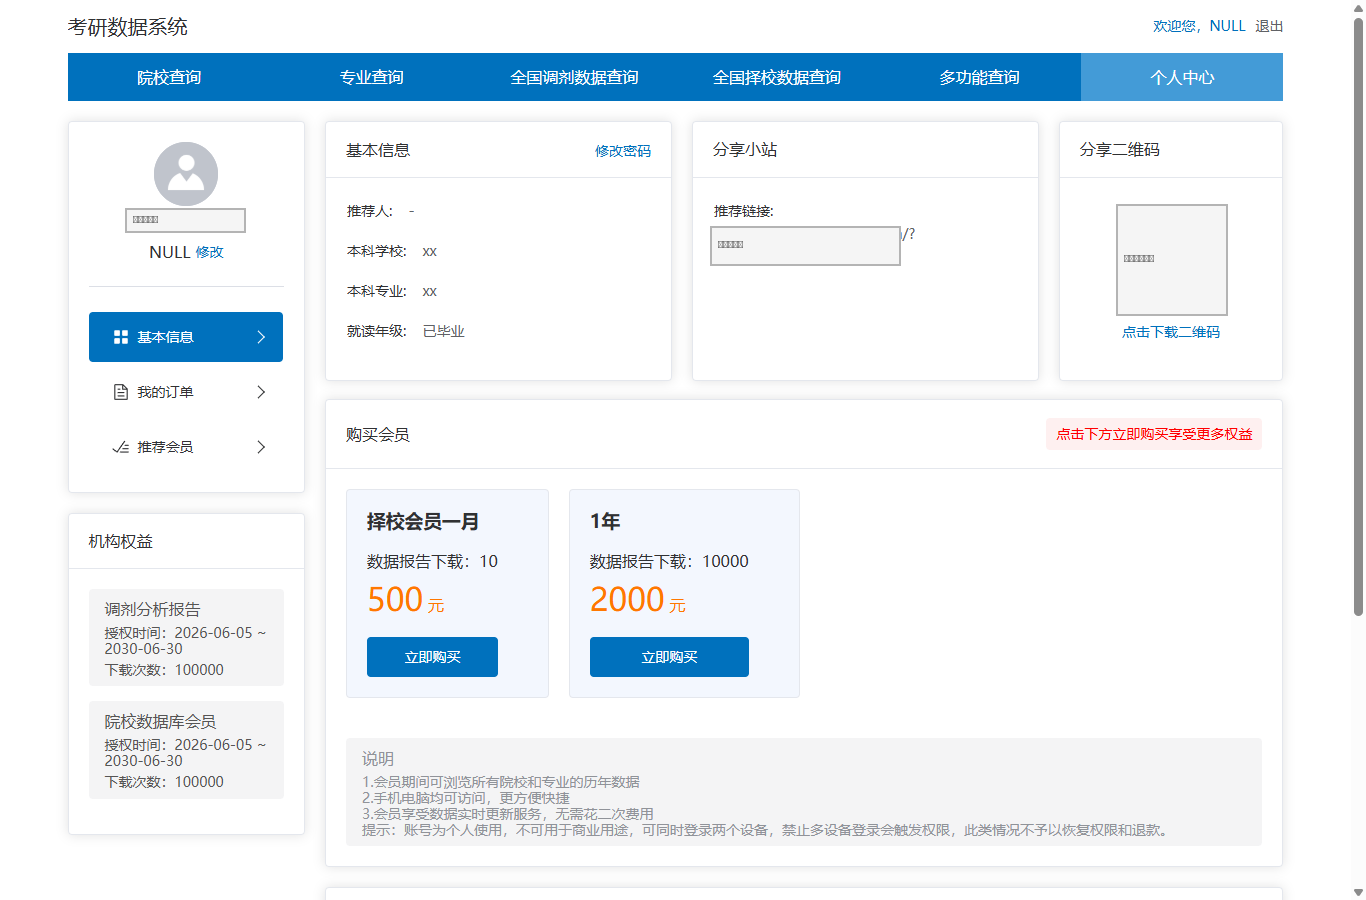This screenshot has width=1366, height=900.
Task: Click the 推荐人 row in 基本信息
Action: point(381,211)
